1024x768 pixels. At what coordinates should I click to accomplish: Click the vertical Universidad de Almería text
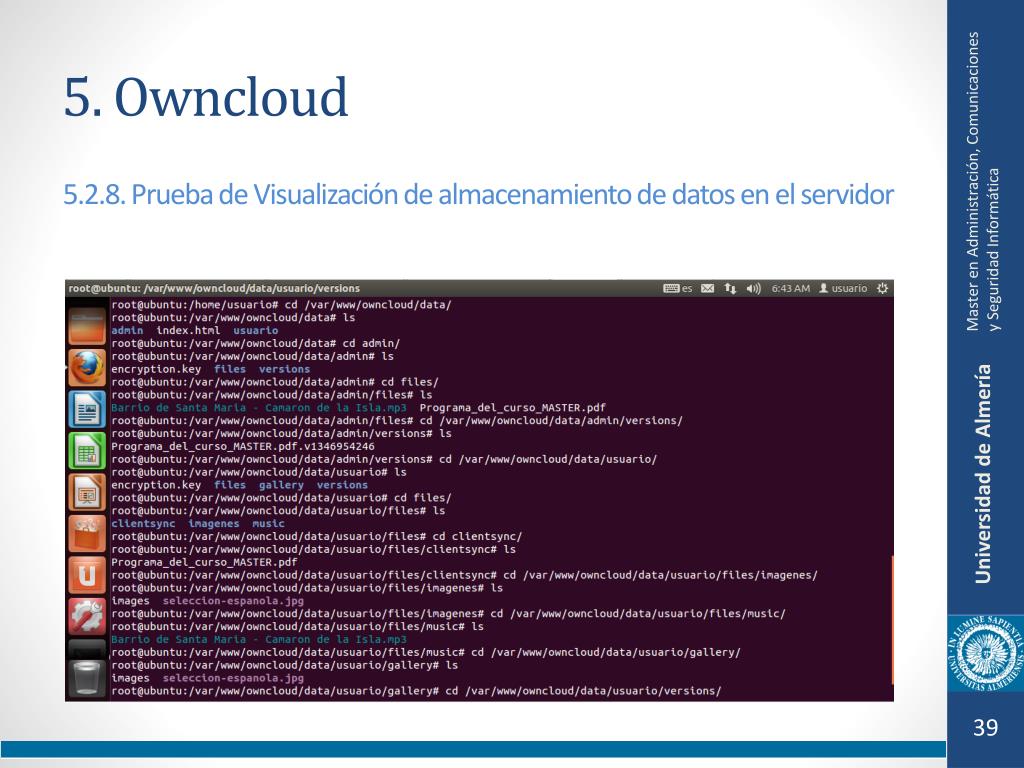coord(983,473)
